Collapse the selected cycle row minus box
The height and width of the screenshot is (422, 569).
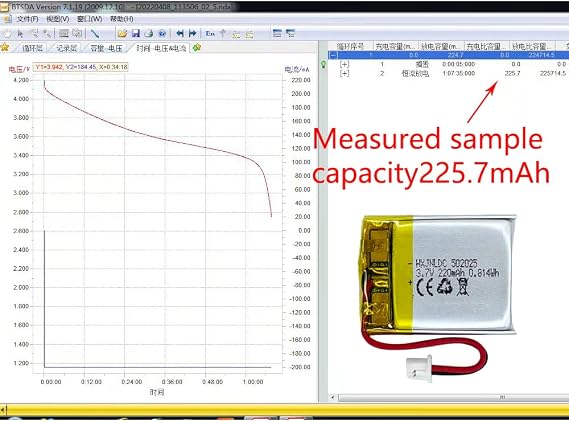pyautogui.click(x=333, y=55)
